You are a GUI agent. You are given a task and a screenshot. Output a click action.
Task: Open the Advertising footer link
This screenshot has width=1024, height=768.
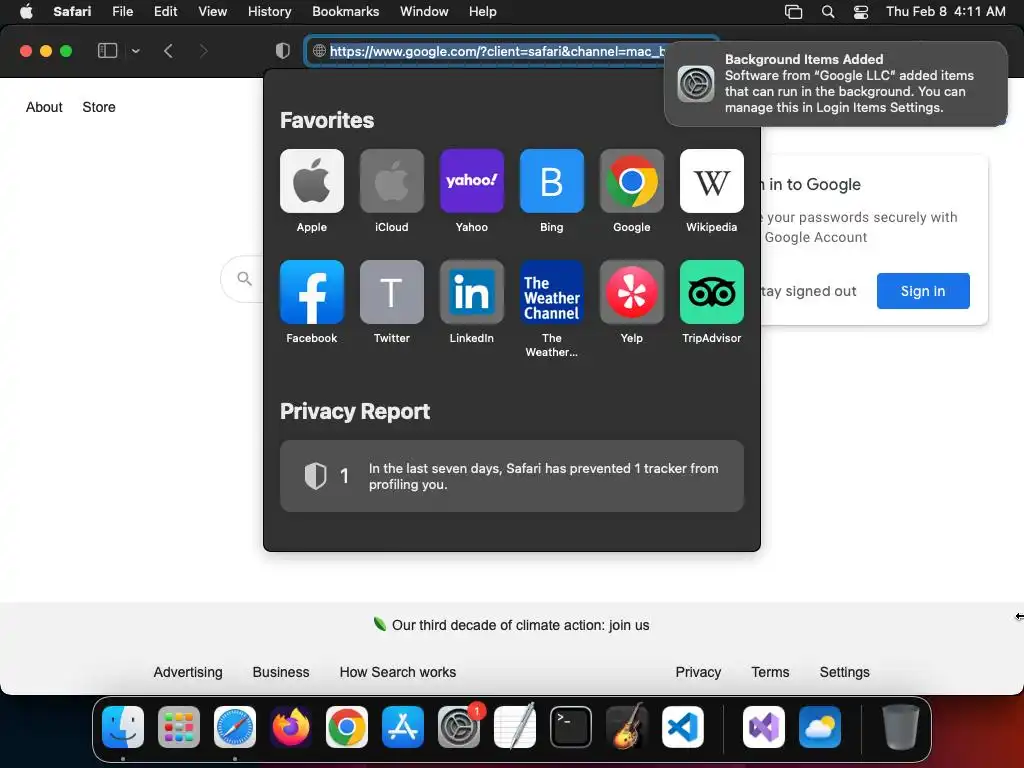click(188, 672)
